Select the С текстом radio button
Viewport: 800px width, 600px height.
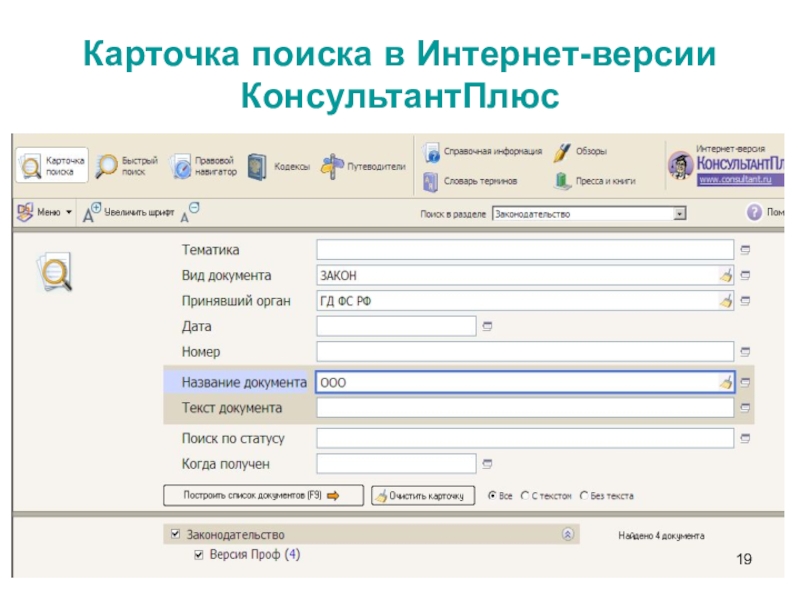pyautogui.click(x=524, y=495)
